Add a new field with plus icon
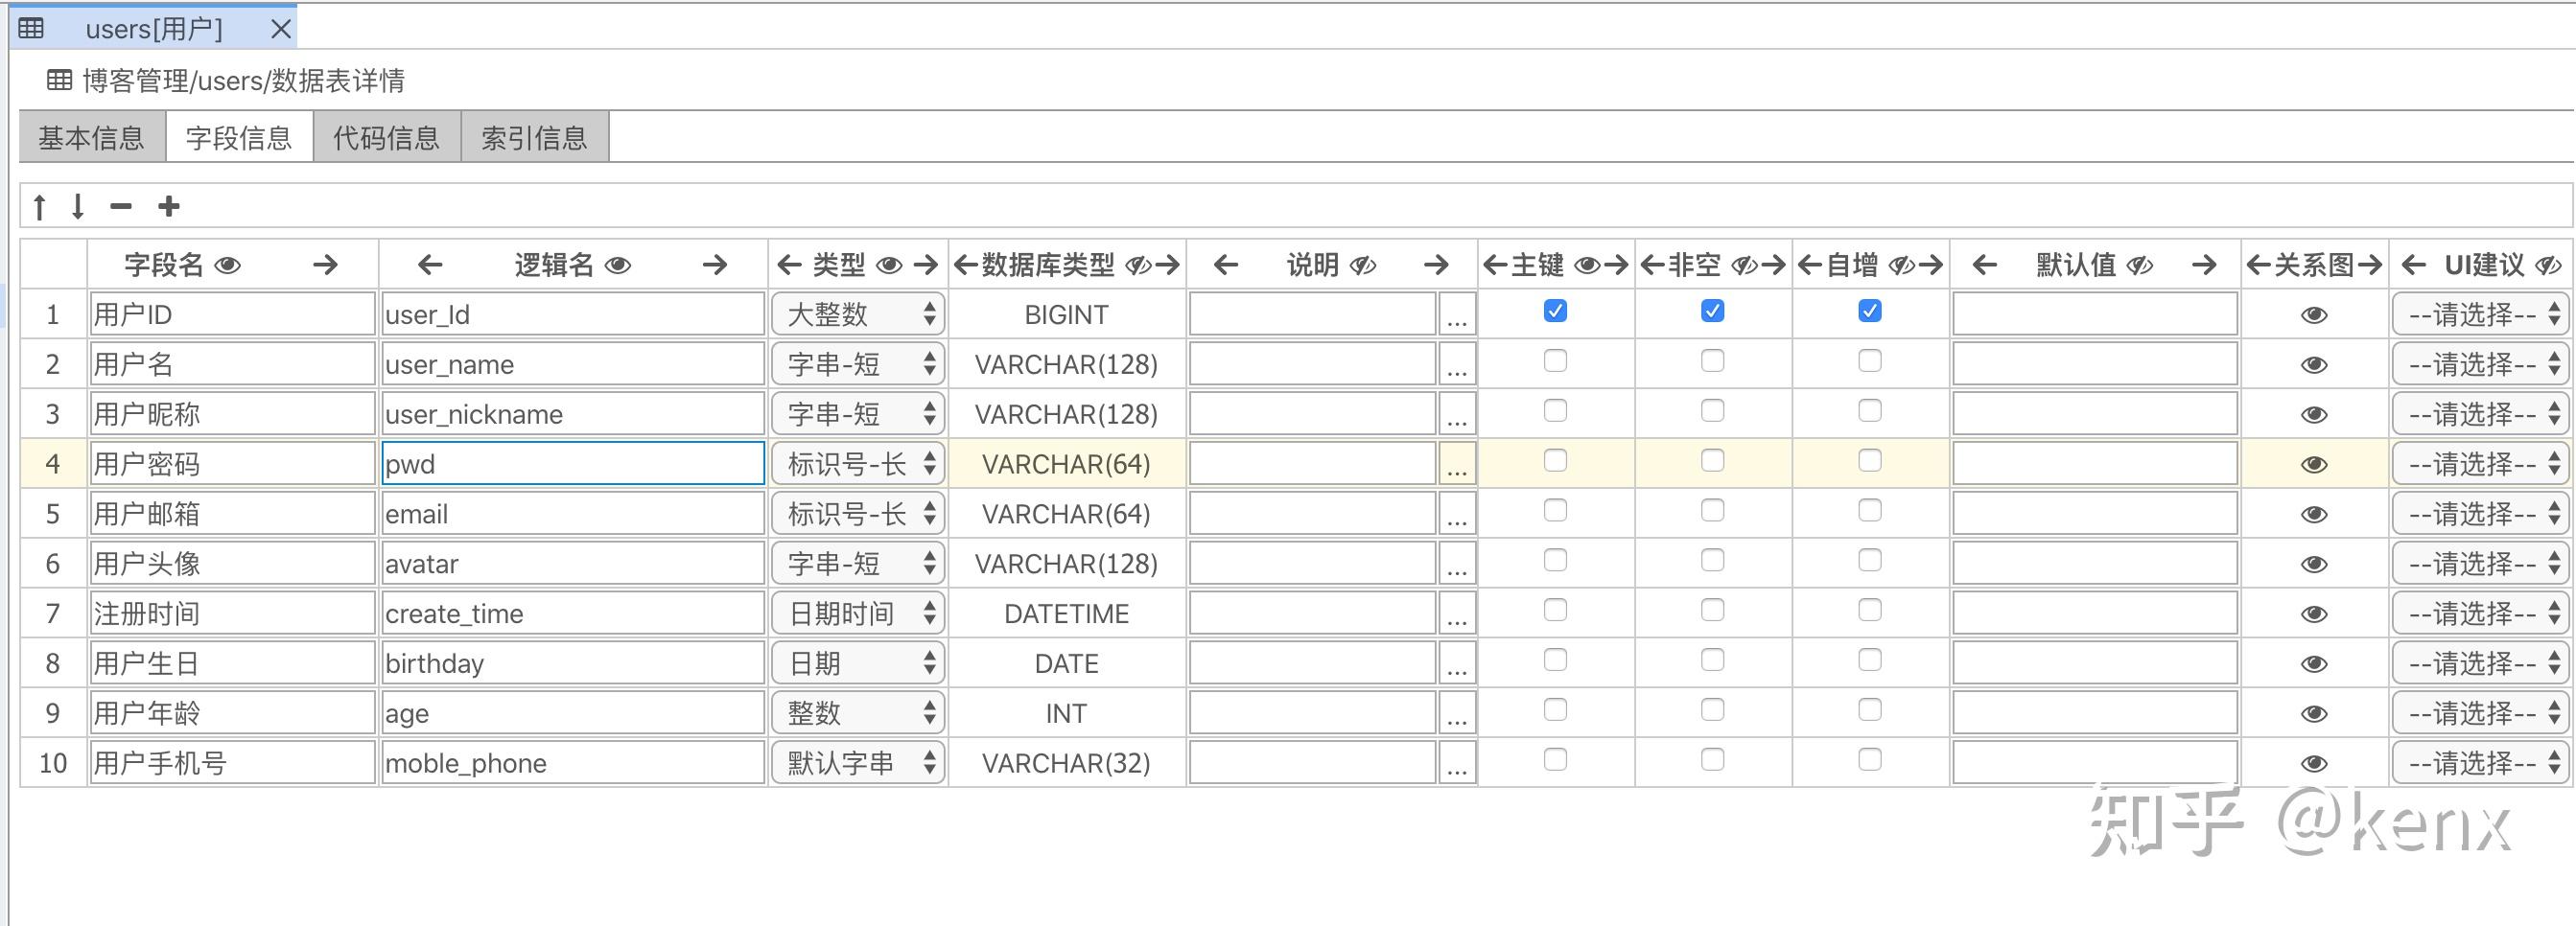The height and width of the screenshot is (926, 2576). 169,207
